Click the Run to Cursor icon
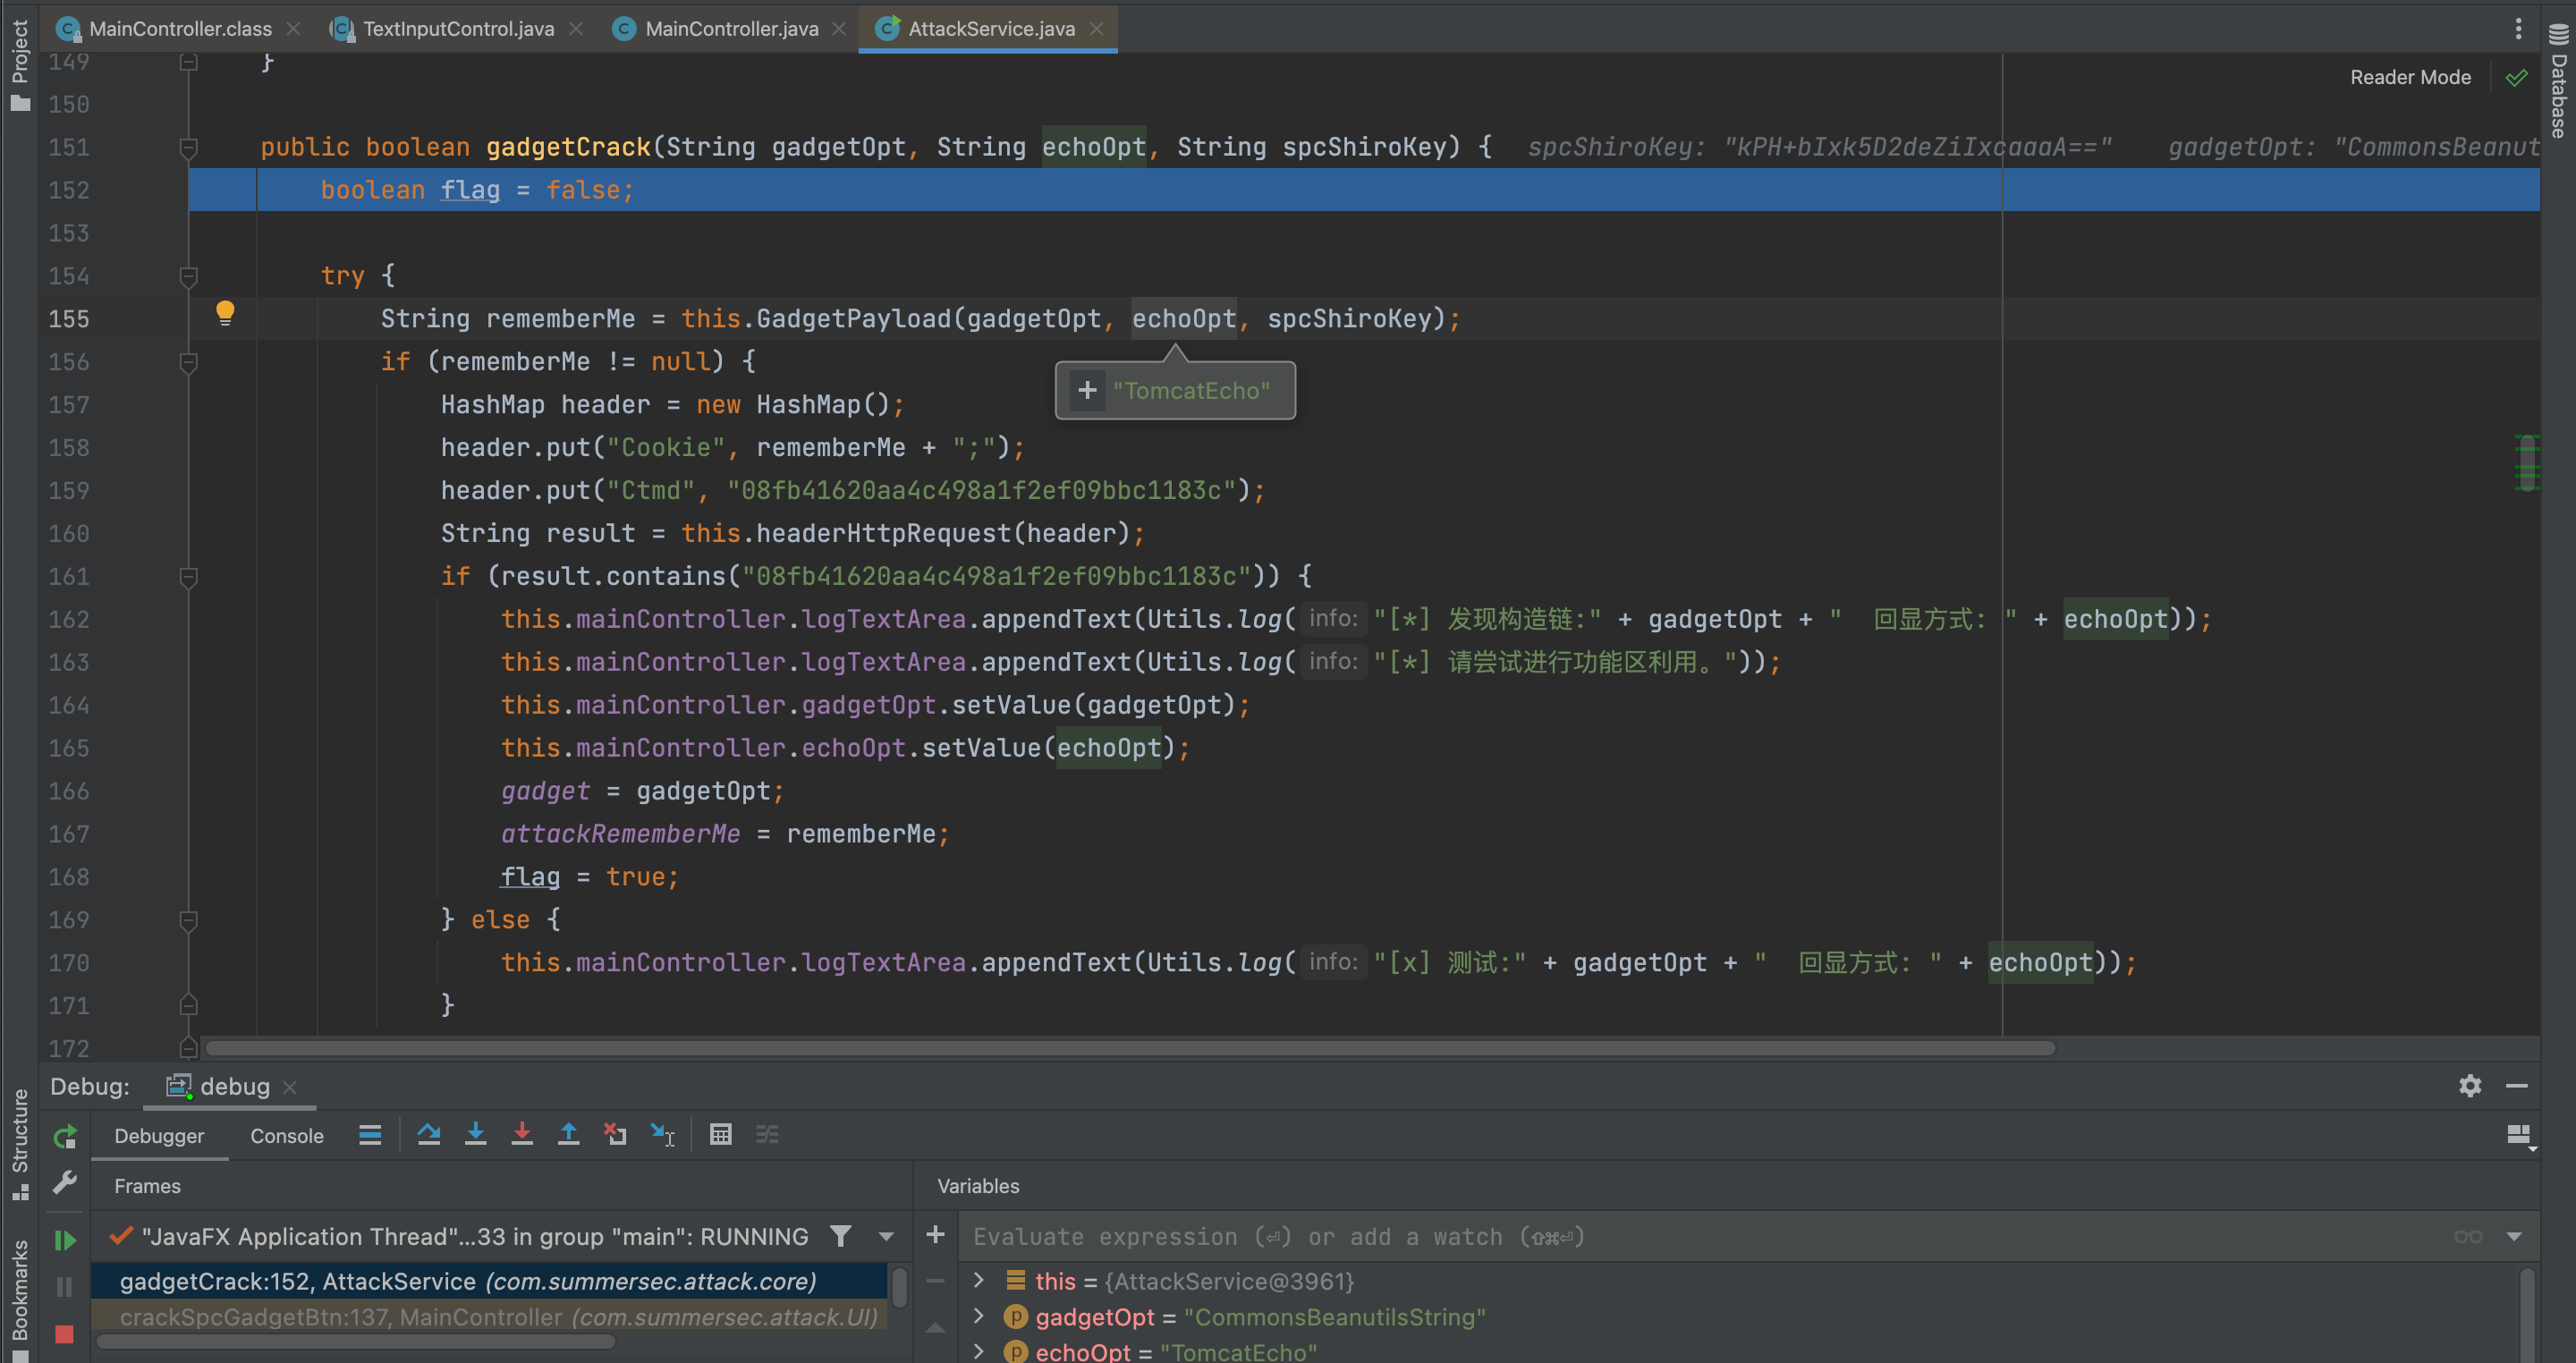Image resolution: width=2576 pixels, height=1363 pixels. click(x=662, y=1134)
